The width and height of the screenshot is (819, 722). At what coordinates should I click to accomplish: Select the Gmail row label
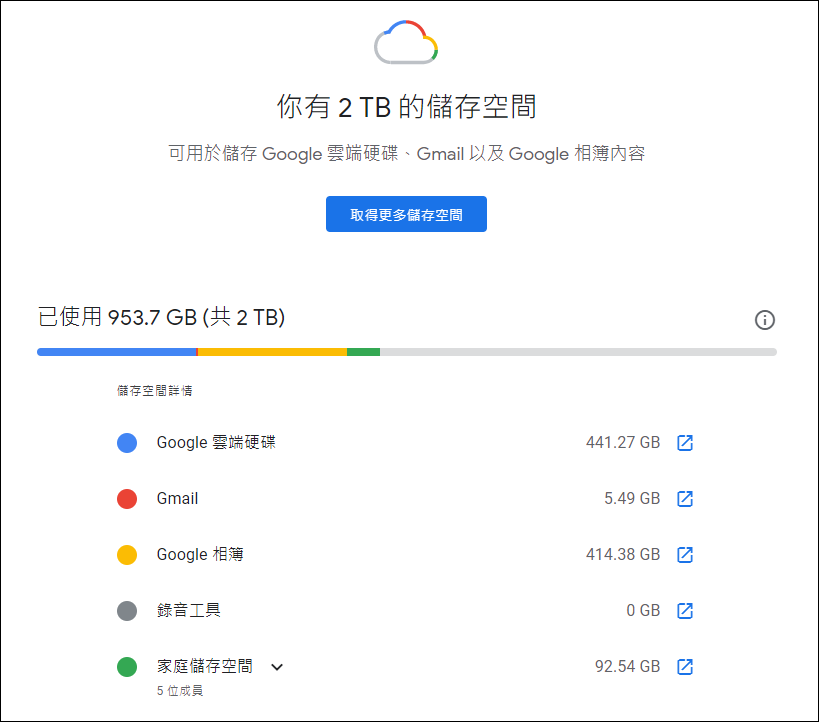pos(178,498)
